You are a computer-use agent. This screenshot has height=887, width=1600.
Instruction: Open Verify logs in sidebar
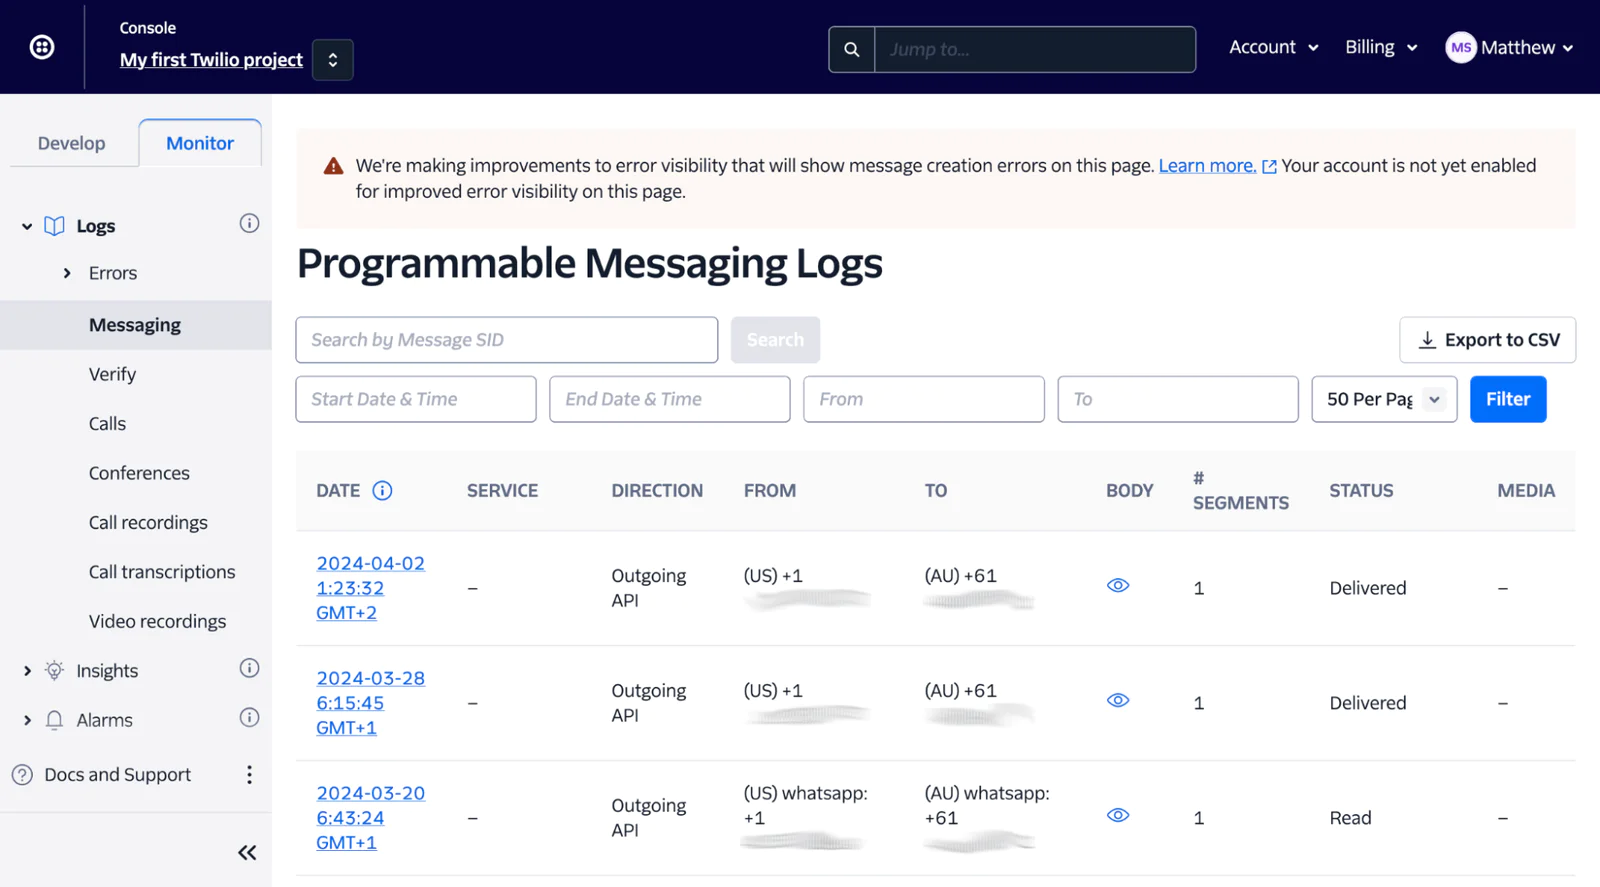tap(112, 374)
